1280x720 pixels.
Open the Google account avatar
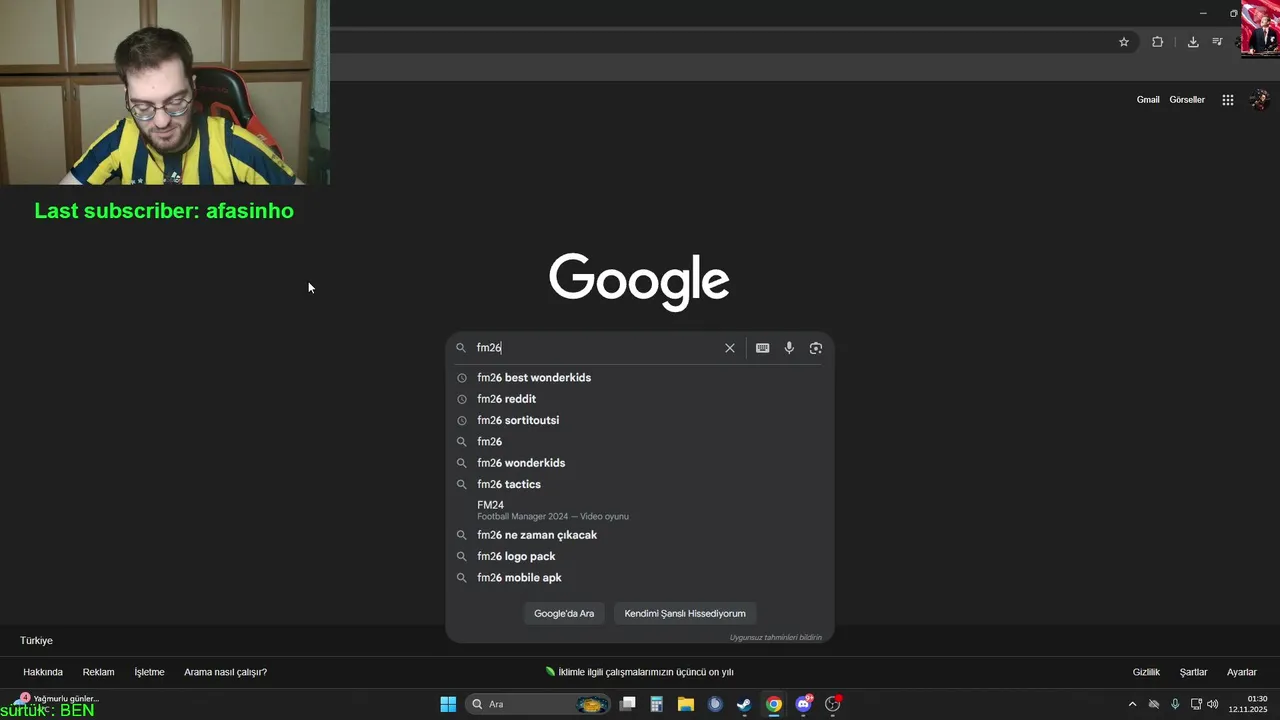(1260, 100)
